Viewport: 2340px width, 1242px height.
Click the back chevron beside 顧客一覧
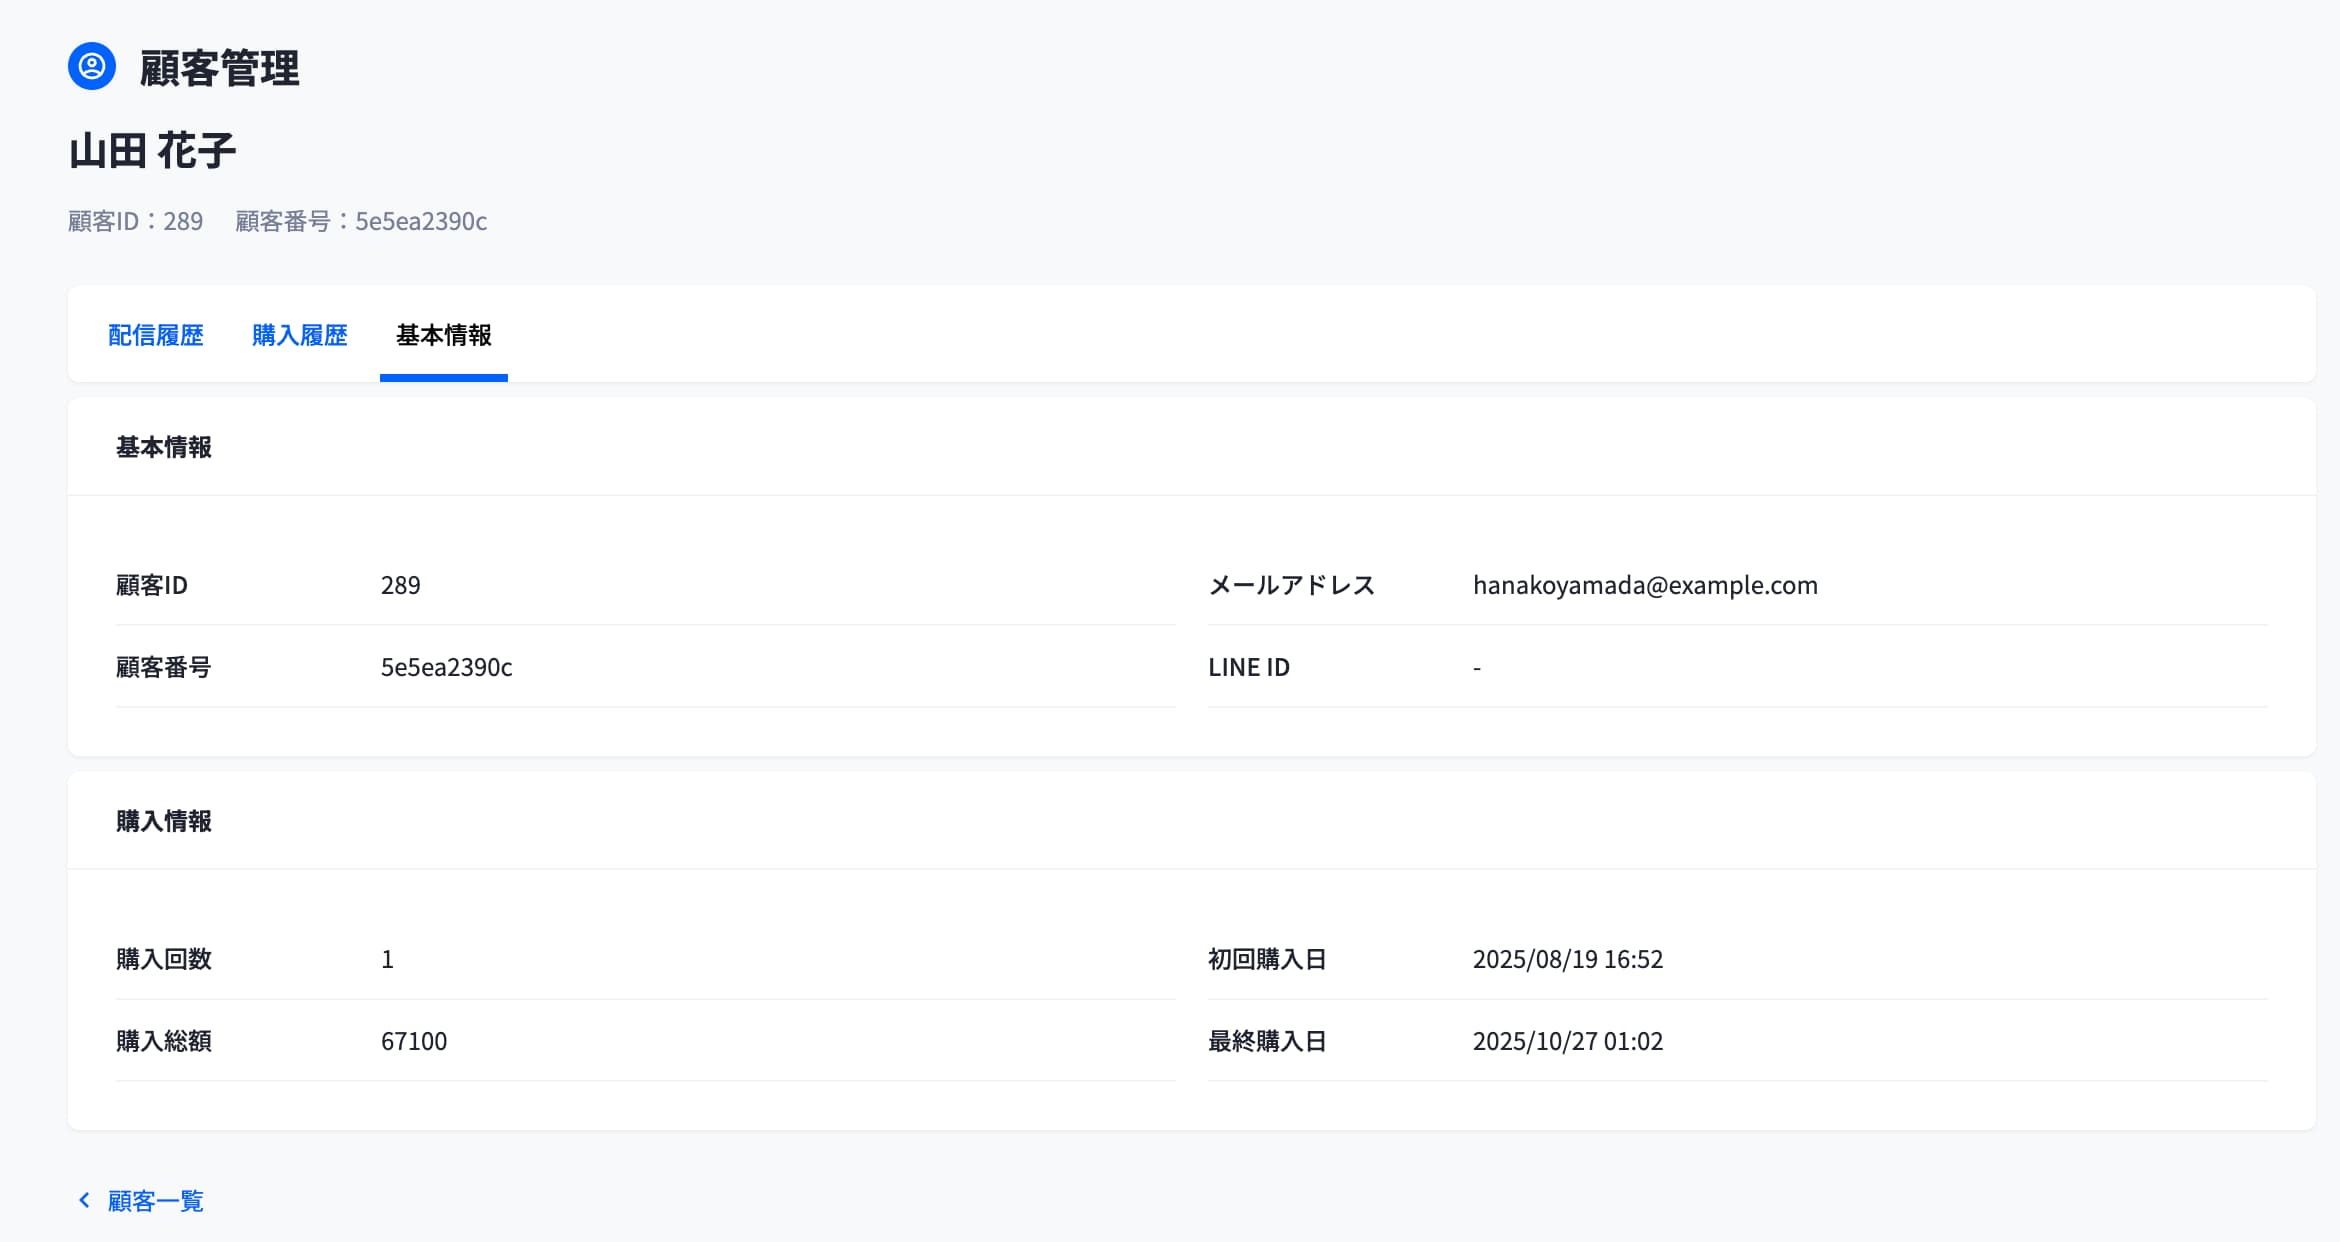click(84, 1200)
